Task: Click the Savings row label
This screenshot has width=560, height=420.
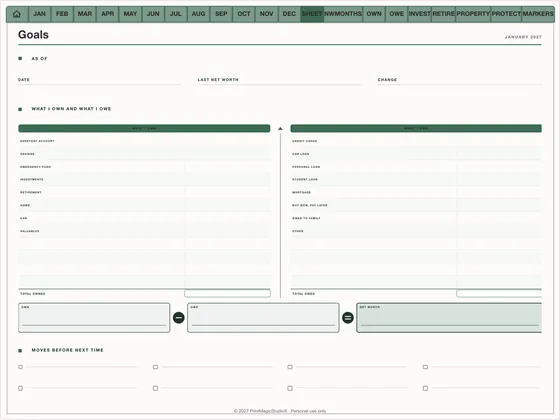Action: pos(28,154)
